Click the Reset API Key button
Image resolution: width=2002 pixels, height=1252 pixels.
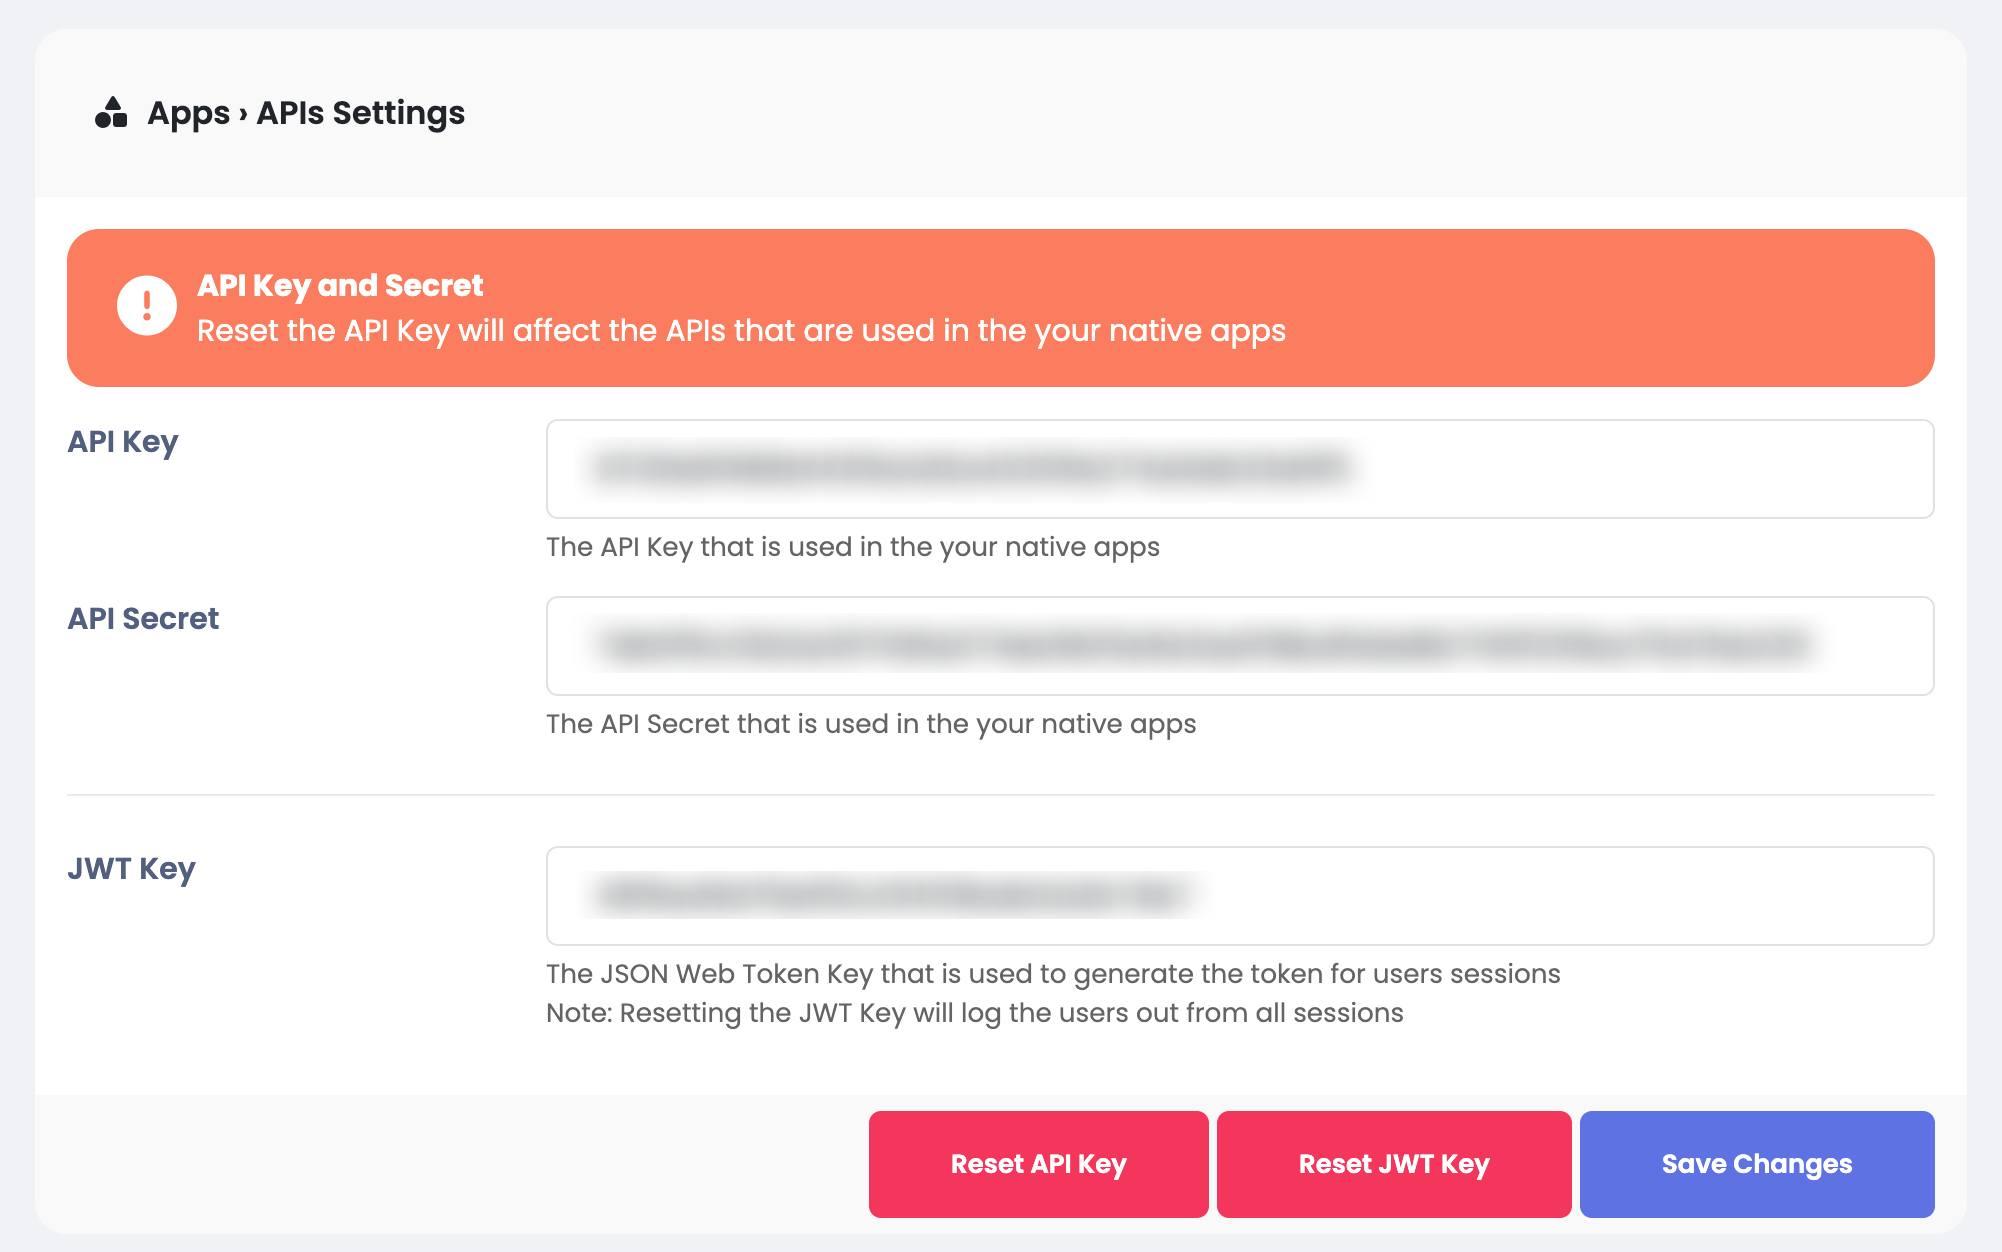1039,1164
